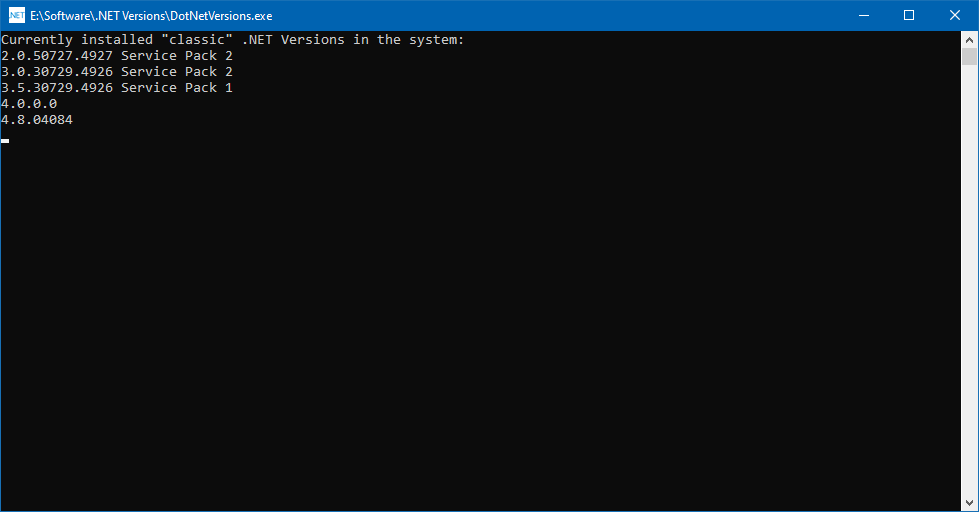Click the line 2.0.50727.4927 Service Pack 2
979x512 pixels.
pyautogui.click(x=117, y=56)
